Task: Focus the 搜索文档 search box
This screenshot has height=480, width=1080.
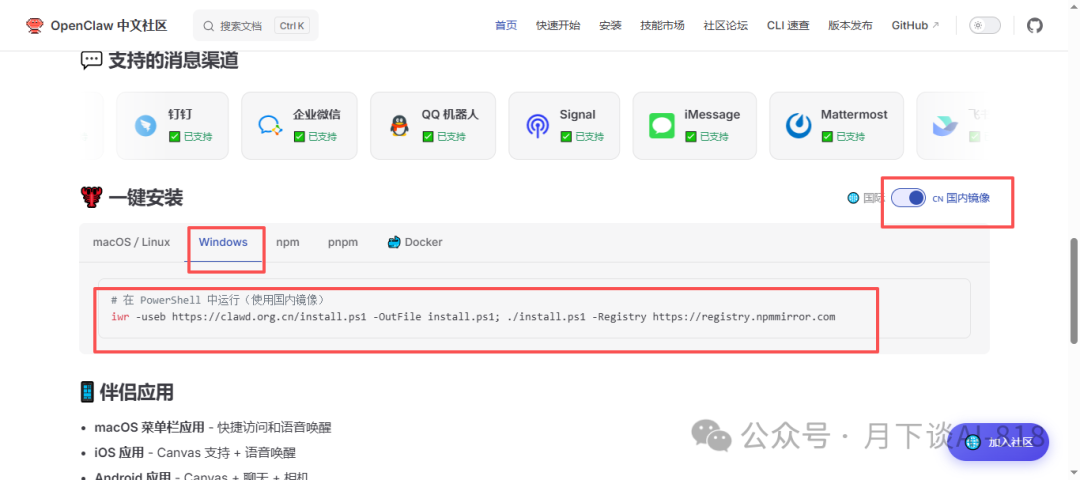Action: [x=256, y=25]
